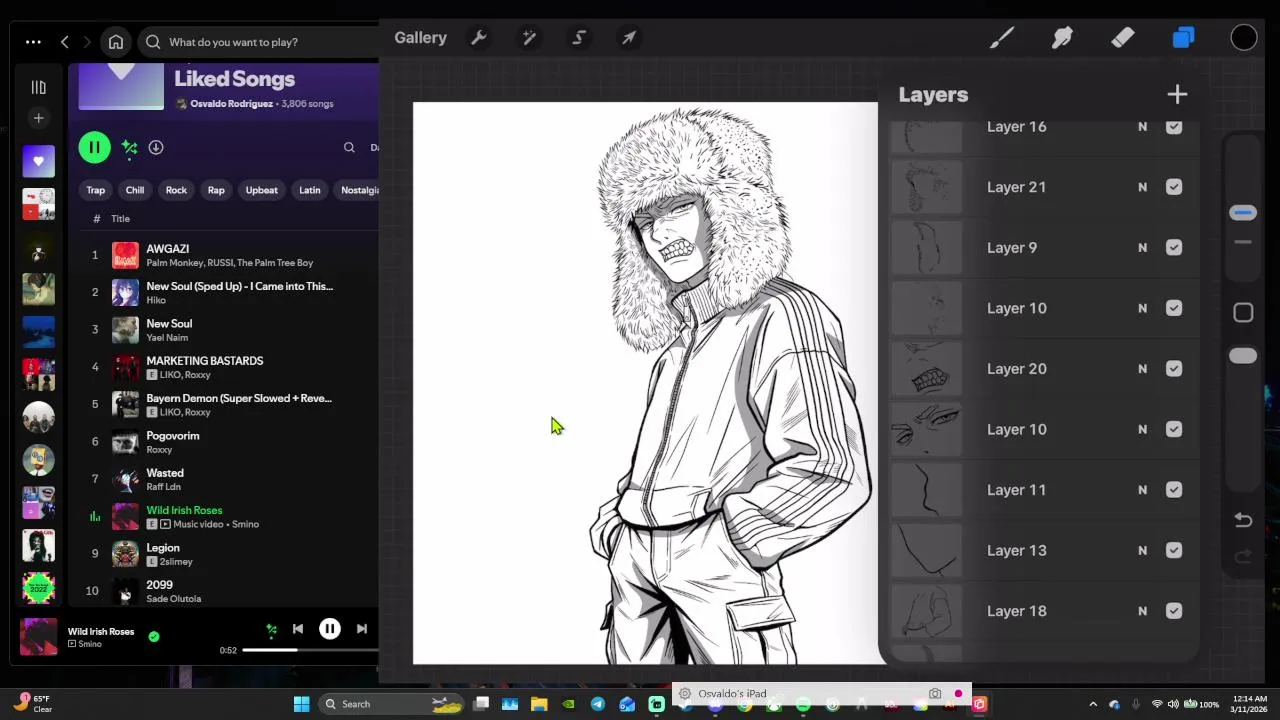Skip to previous track
Screen dimensions: 1280x720
click(298, 629)
